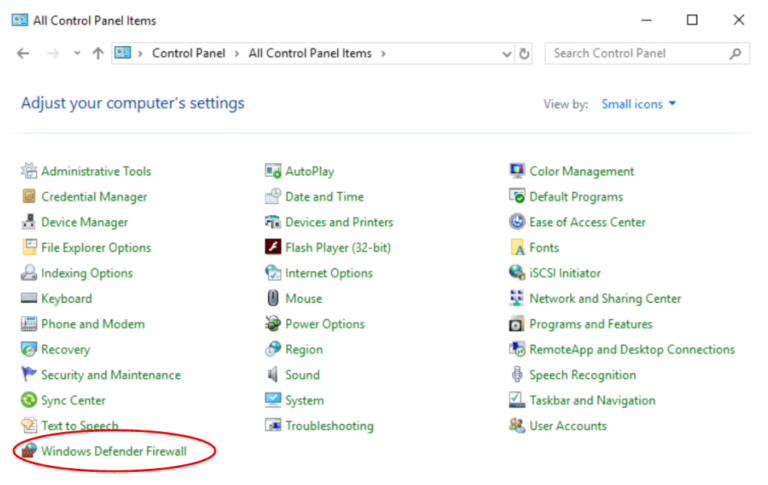The height and width of the screenshot is (485, 768).
Task: Click the Region globe icon
Action: (x=273, y=349)
